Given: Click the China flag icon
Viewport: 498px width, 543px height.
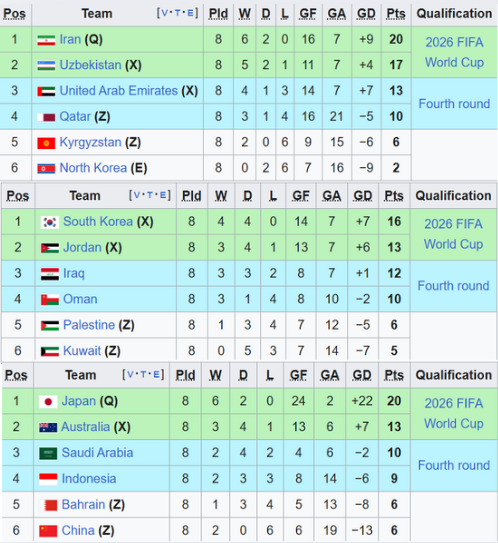Looking at the screenshot, I should tap(48, 531).
